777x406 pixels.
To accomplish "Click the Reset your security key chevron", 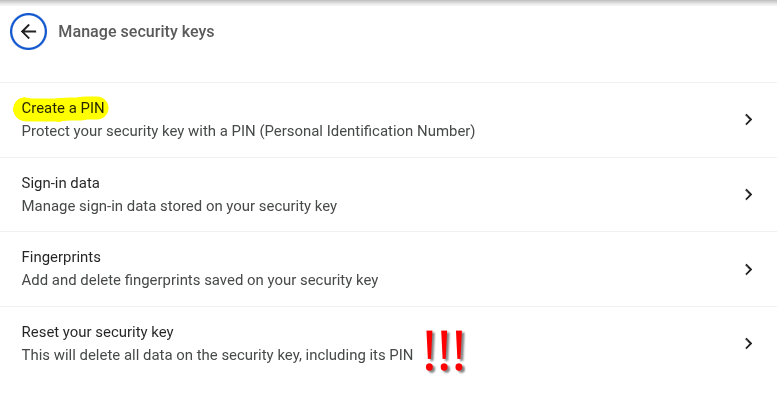I will (748, 343).
